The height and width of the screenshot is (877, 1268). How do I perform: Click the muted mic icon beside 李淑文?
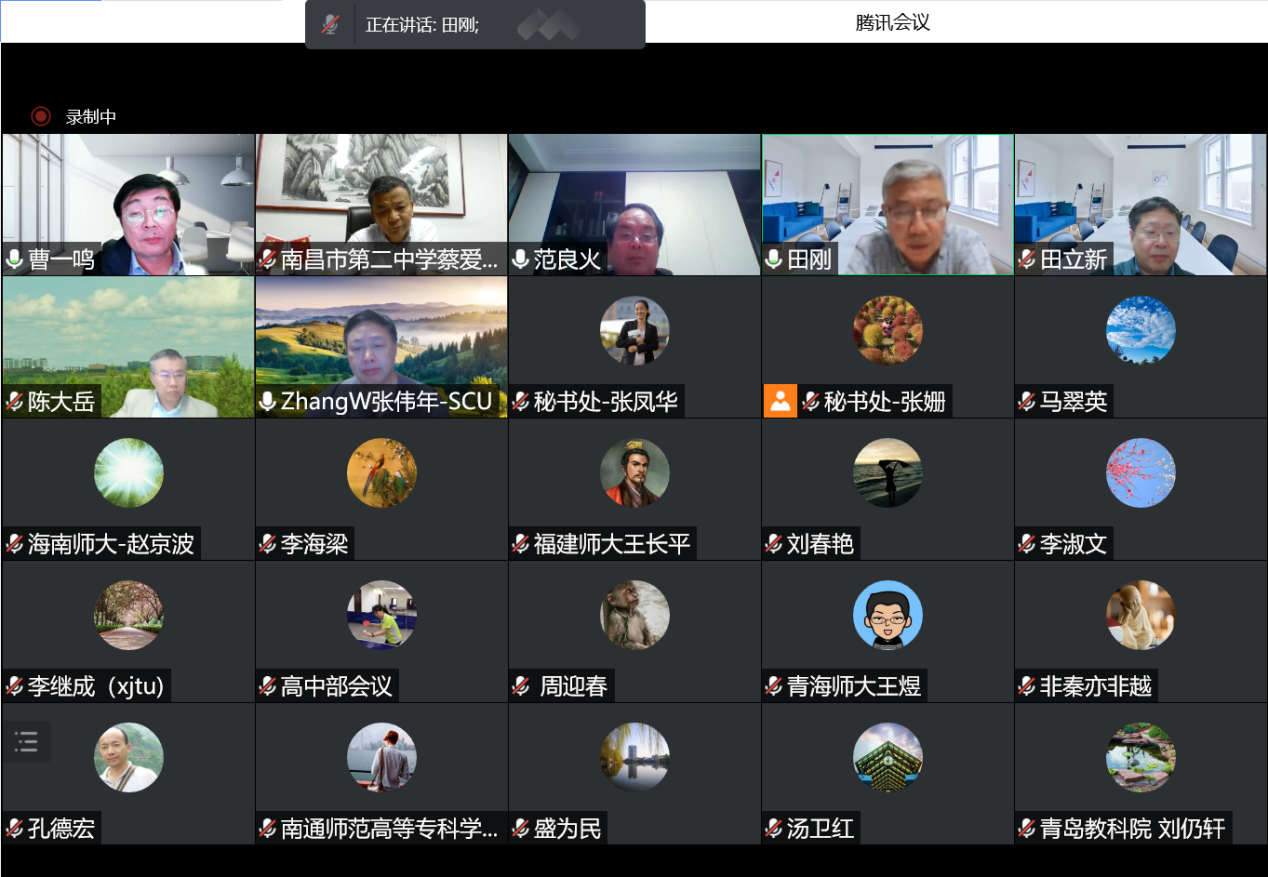click(x=1027, y=544)
